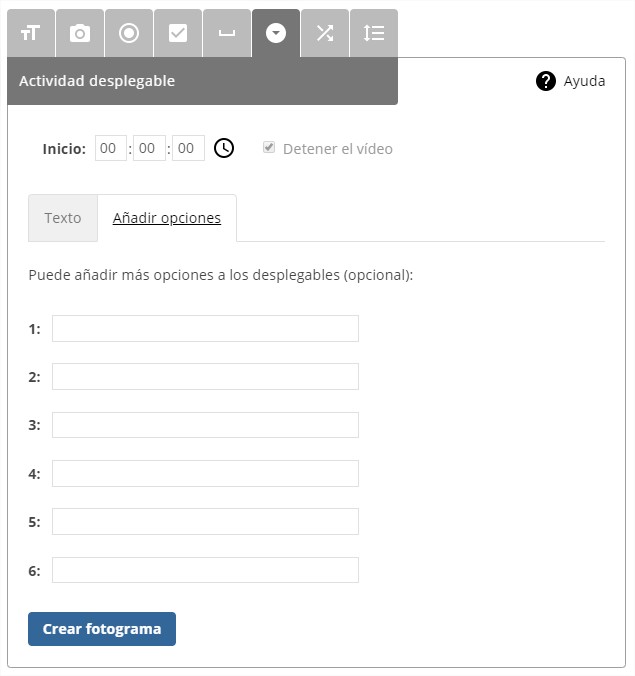
Task: Select the text activity icon
Action: [30, 33]
